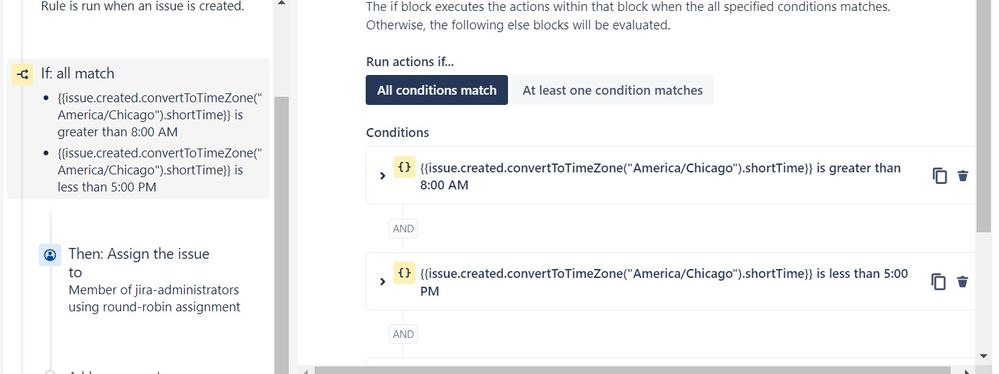Select the If: all match branch icon

tap(23, 74)
